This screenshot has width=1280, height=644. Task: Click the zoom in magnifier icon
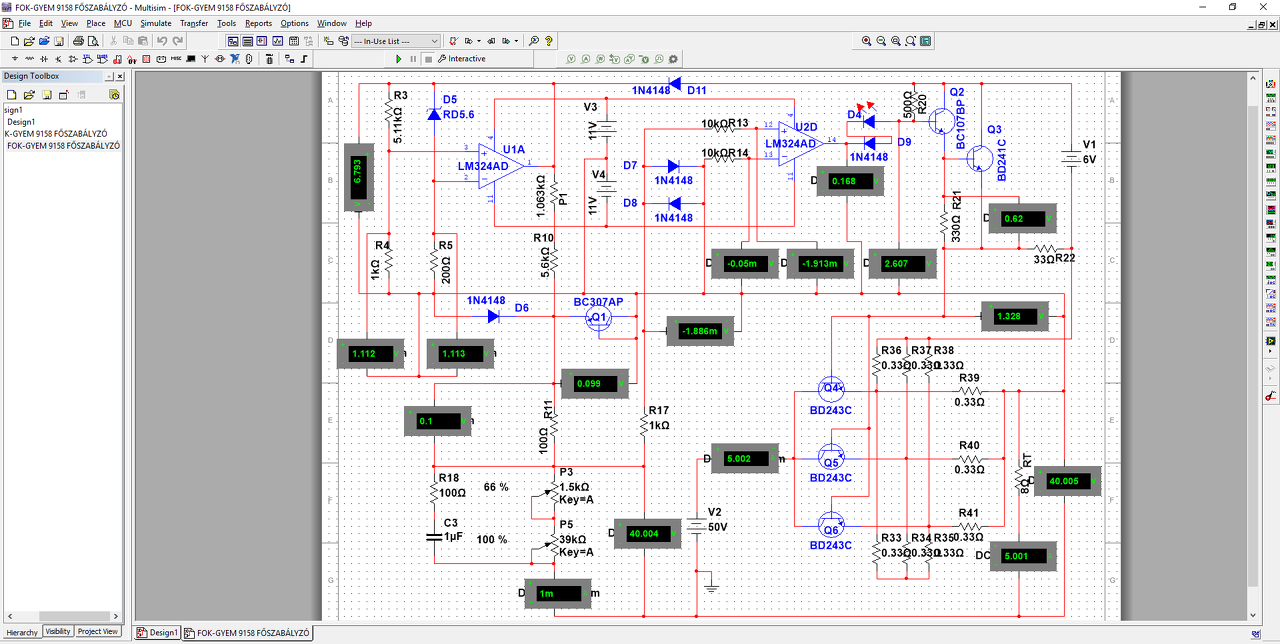(866, 41)
